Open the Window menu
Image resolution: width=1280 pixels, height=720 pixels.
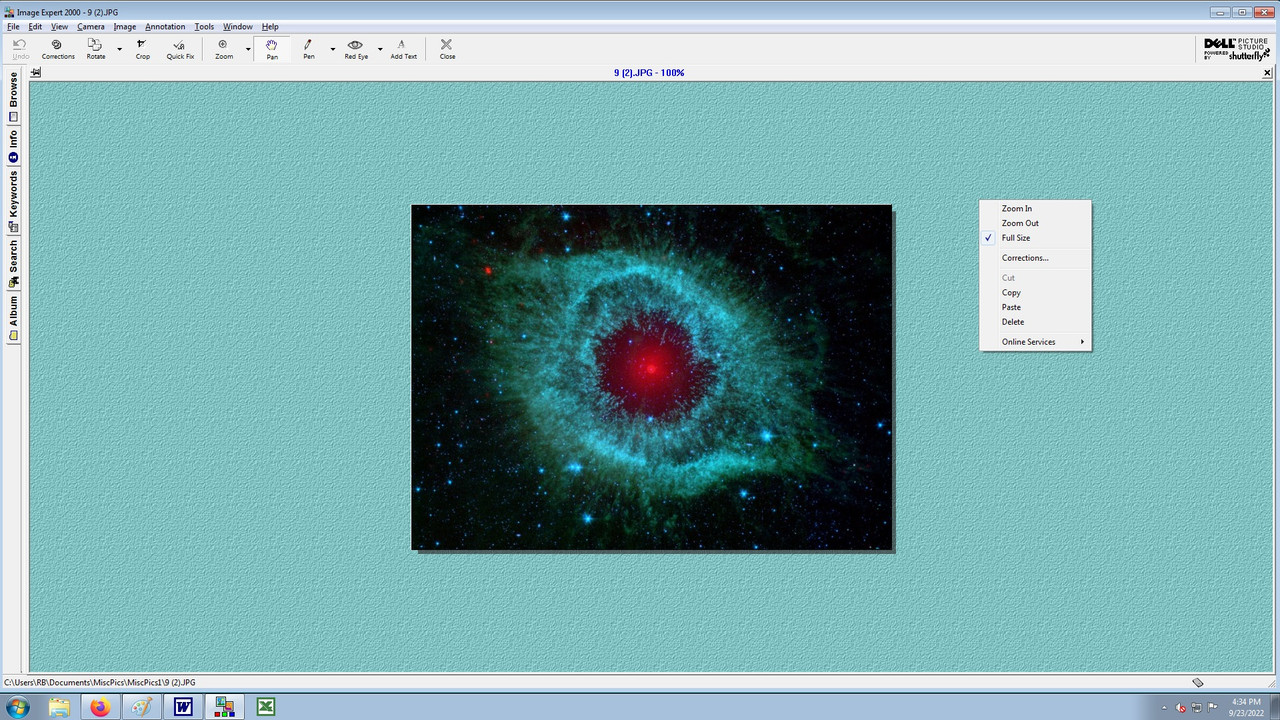tap(238, 27)
